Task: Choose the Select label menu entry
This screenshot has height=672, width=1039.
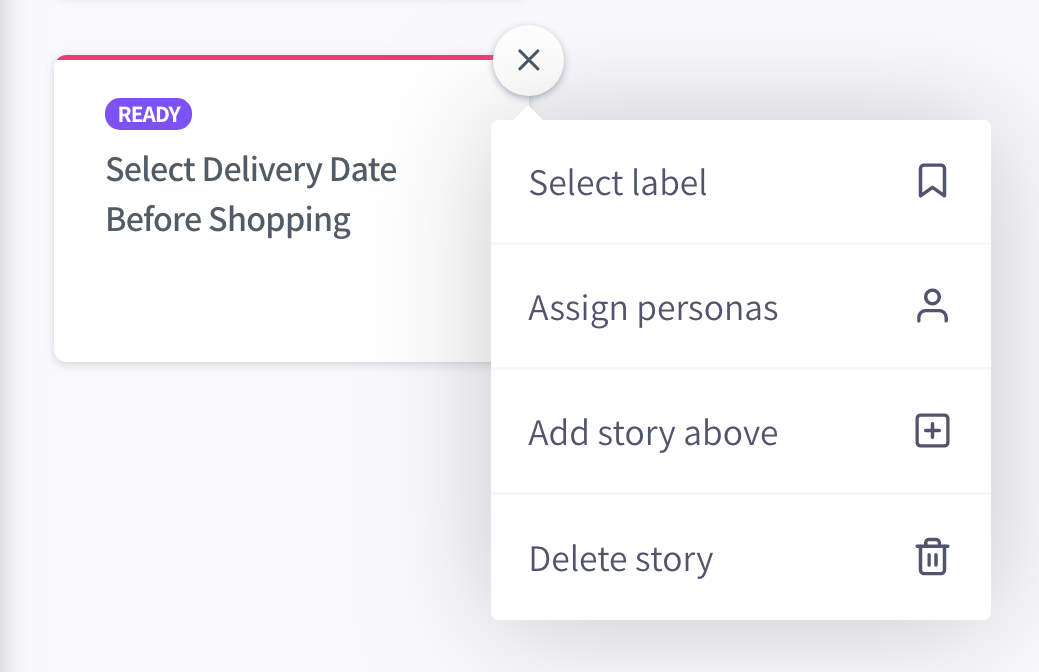Action: click(741, 182)
